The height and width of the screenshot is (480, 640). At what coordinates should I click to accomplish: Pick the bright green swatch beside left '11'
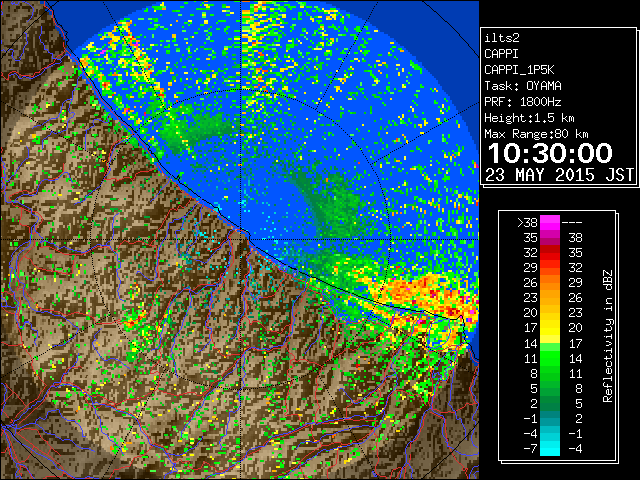tap(550, 358)
